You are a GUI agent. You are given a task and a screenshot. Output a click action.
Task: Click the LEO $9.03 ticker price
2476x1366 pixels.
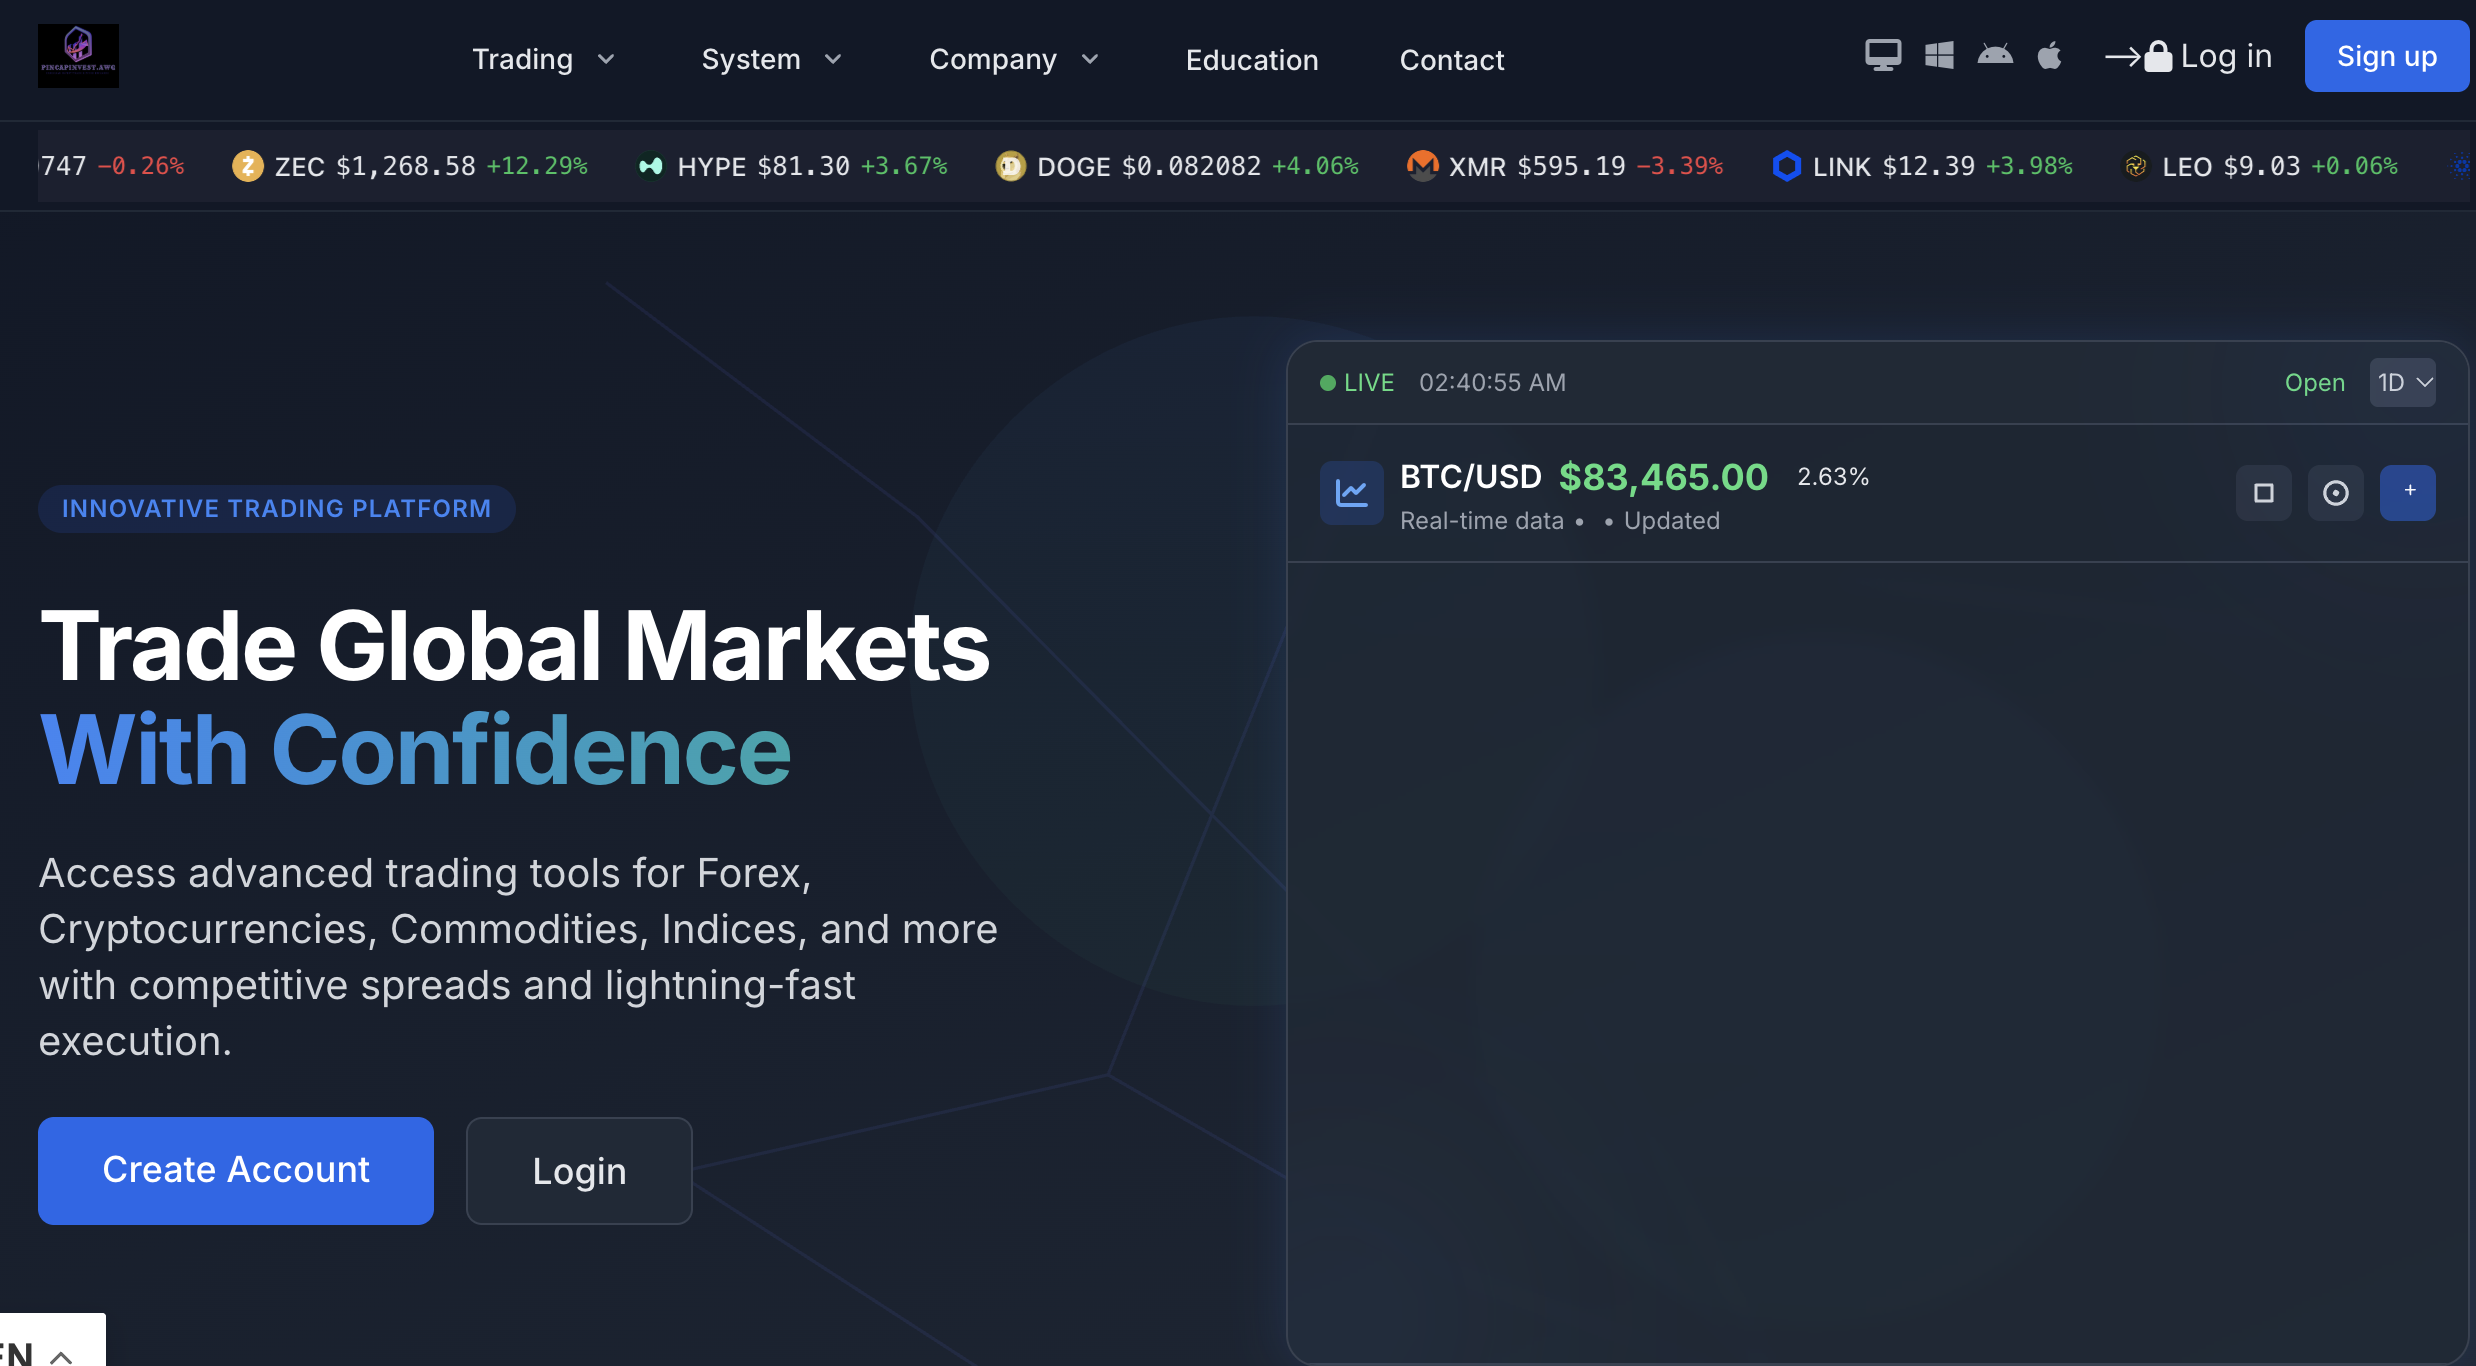click(2262, 166)
